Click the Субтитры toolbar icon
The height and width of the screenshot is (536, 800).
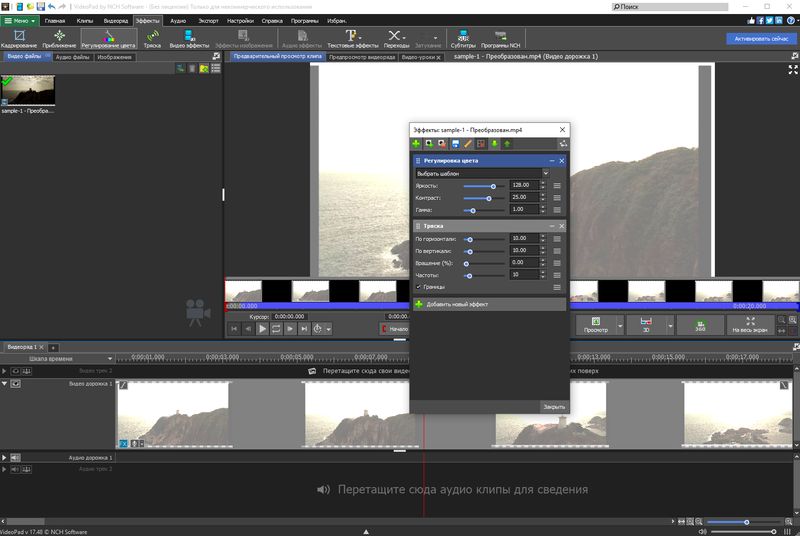click(x=462, y=38)
